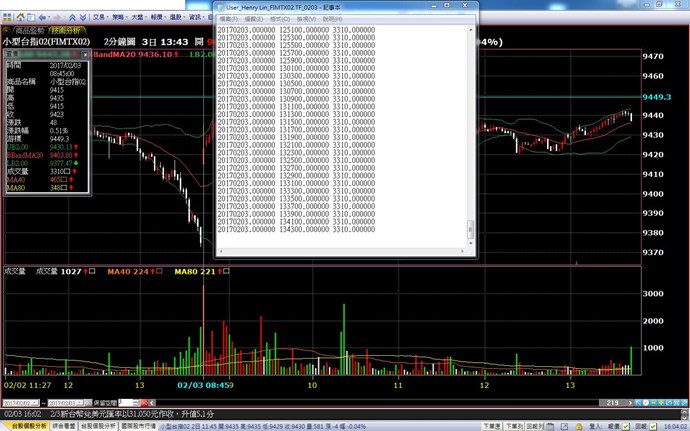Open the 格式 menu in Notepad
The width and height of the screenshot is (690, 431).
[x=278, y=18]
